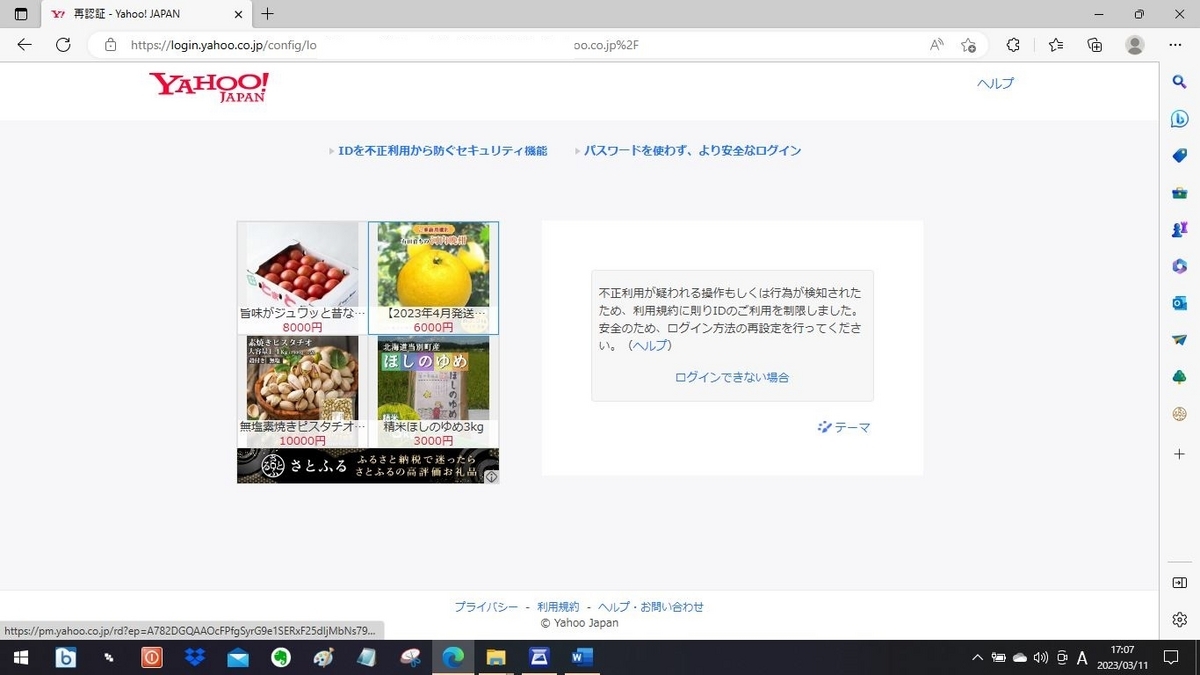Open the volume control in tray
Image resolution: width=1200 pixels, height=675 pixels.
[1040, 657]
